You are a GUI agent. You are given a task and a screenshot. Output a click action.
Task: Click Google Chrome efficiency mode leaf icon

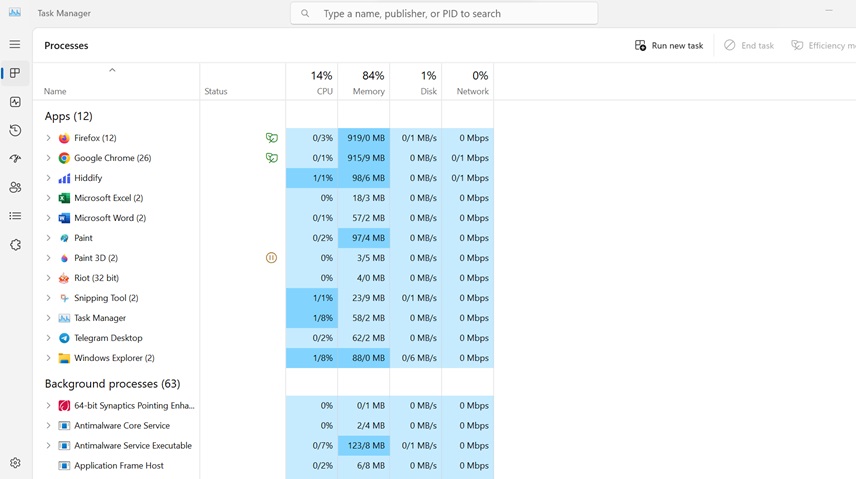[271, 158]
